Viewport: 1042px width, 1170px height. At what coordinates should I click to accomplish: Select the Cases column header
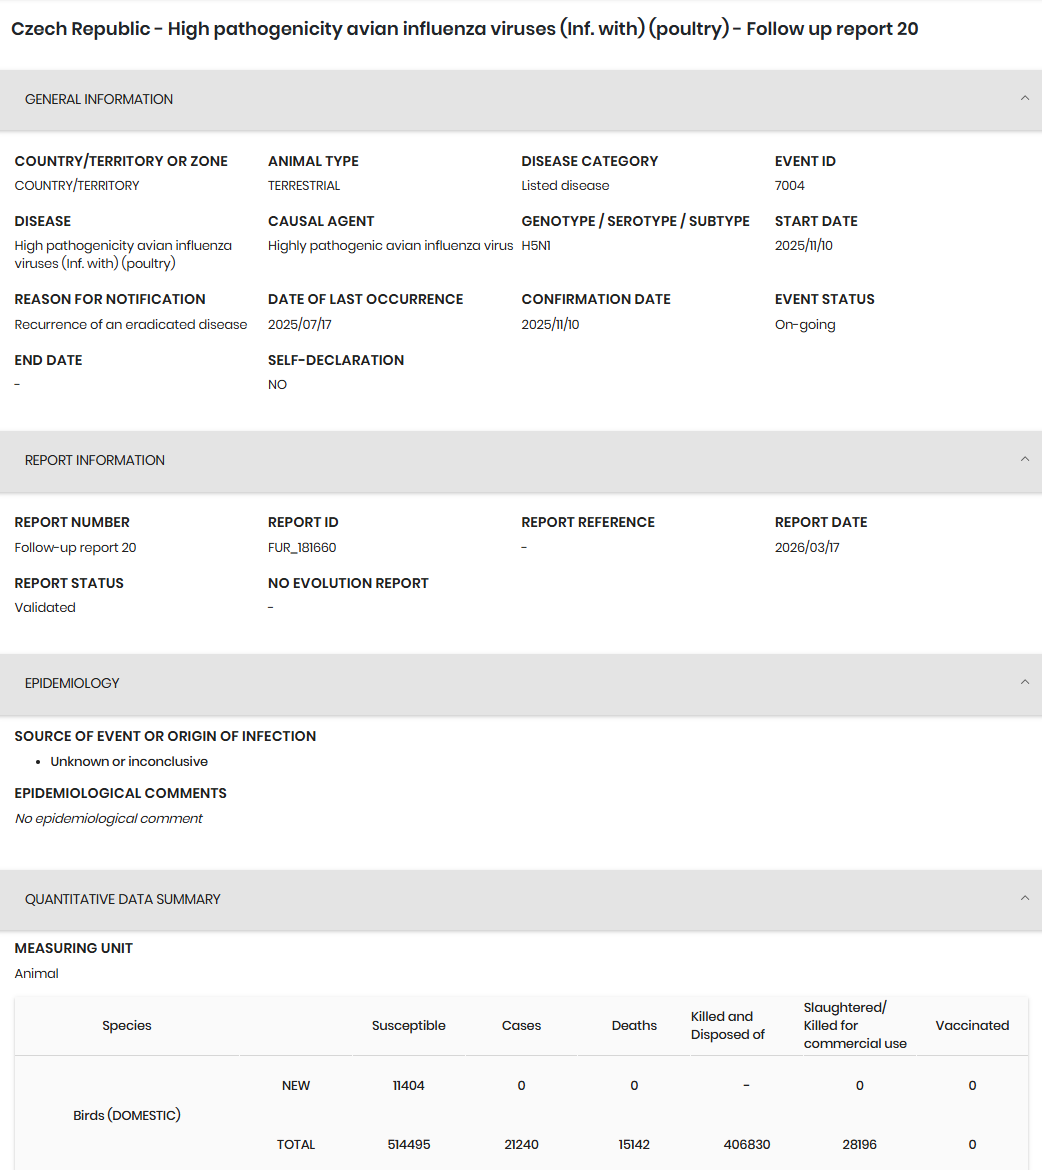(521, 1026)
